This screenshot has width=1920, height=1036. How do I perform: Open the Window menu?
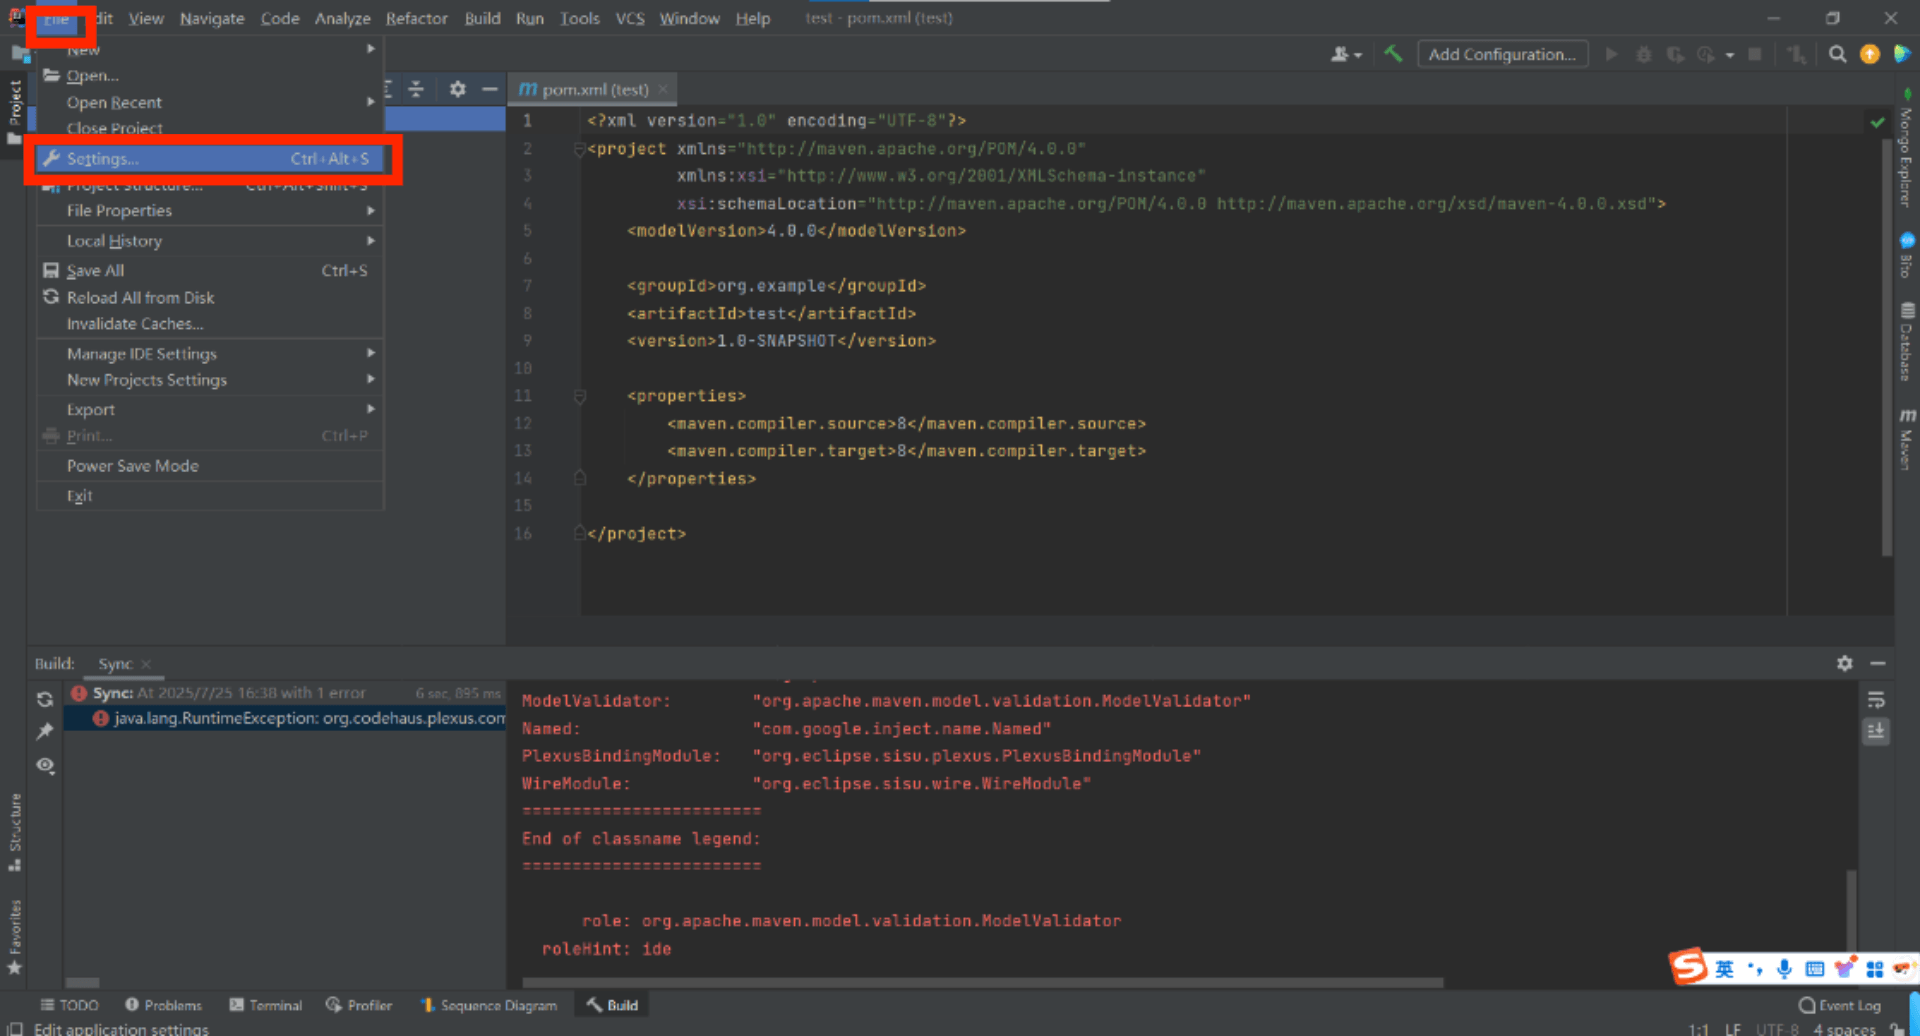click(x=689, y=18)
